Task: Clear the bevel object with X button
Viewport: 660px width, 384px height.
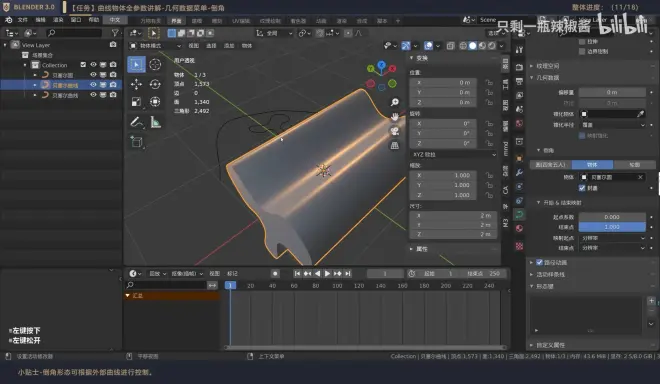Action: (640, 177)
